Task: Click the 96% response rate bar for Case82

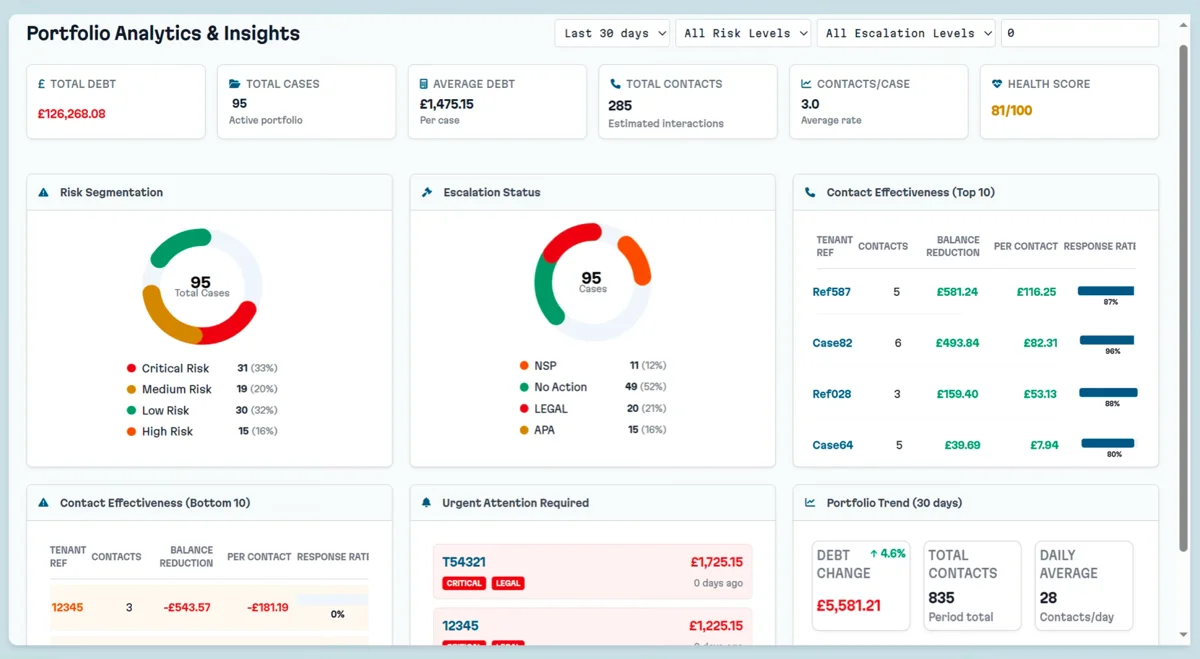Action: tap(1108, 340)
